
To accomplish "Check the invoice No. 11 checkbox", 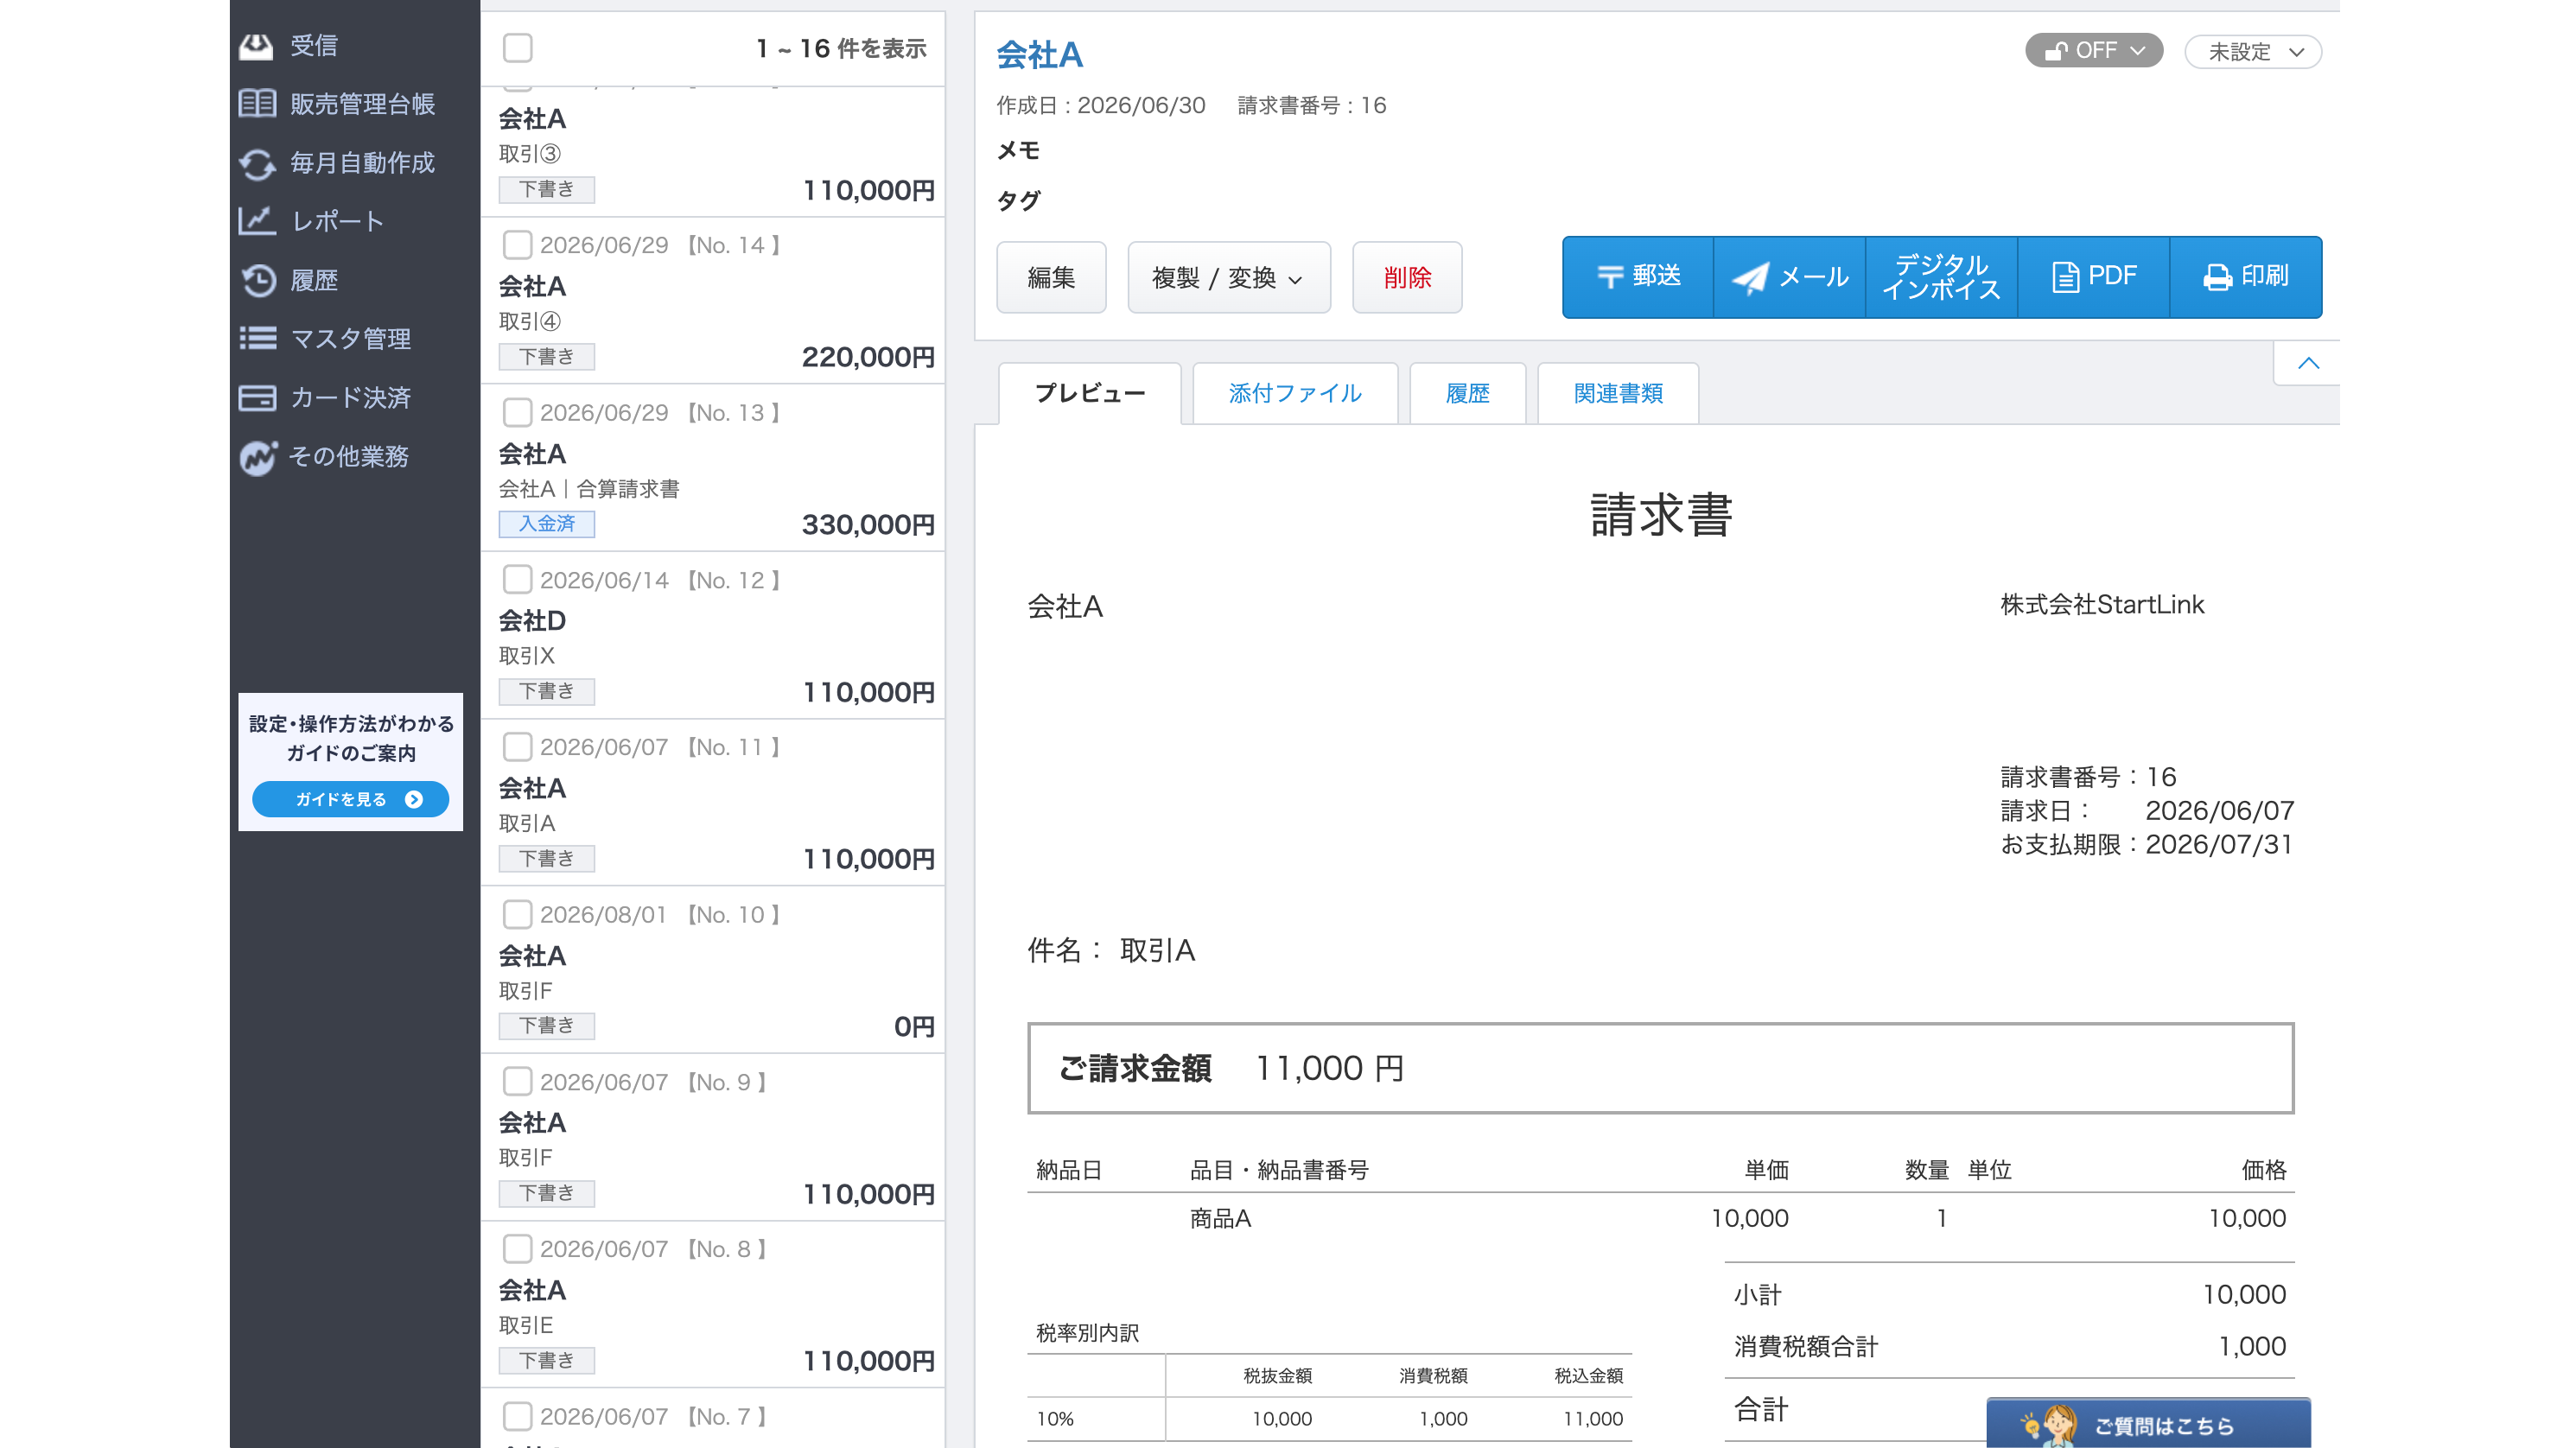I will click(x=517, y=747).
